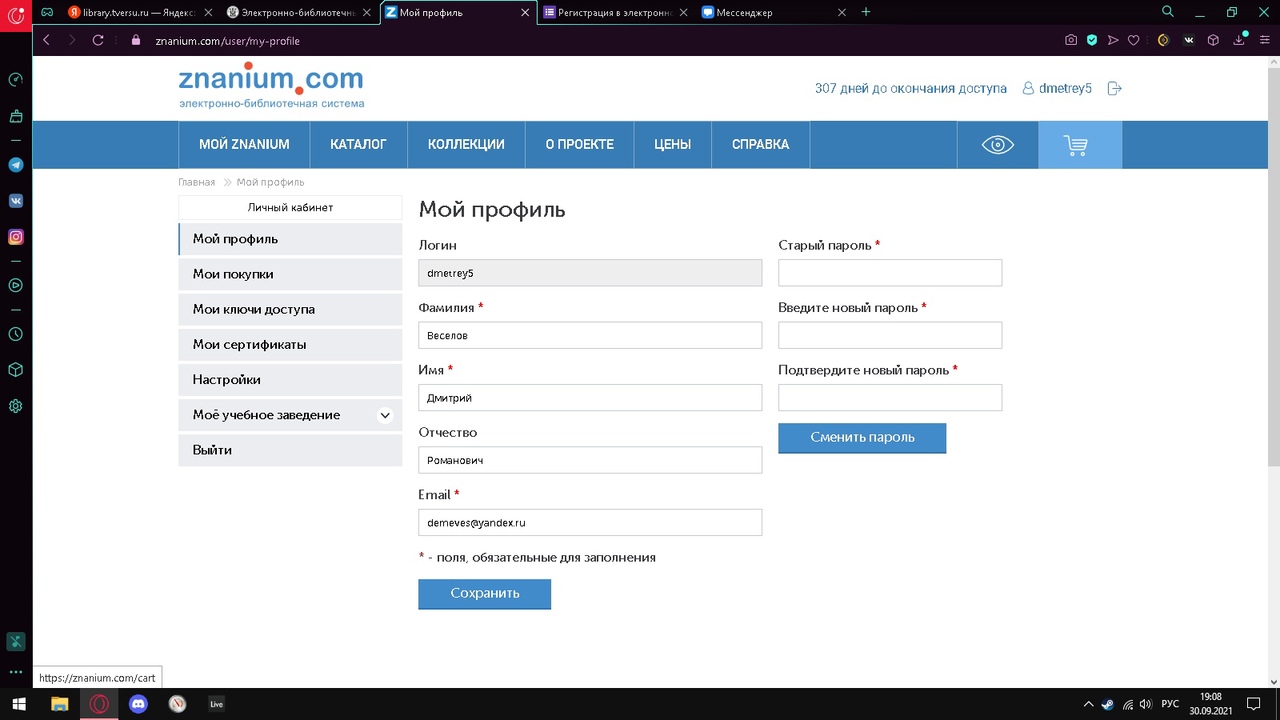Open the snapshot camera icon in address bar
Image resolution: width=1280 pixels, height=720 pixels.
[1071, 40]
